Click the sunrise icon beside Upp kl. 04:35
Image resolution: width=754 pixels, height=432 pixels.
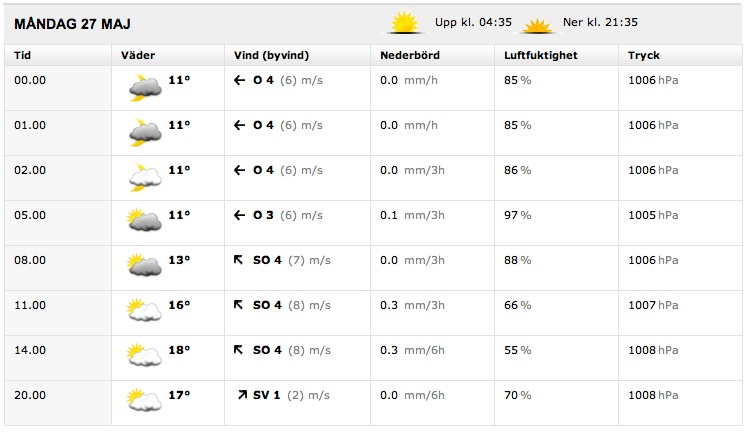[x=404, y=23]
